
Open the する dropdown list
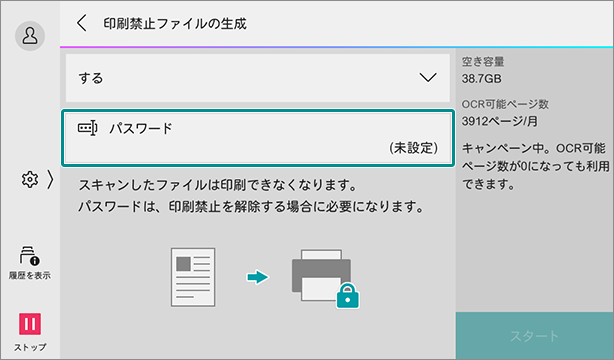click(x=258, y=78)
